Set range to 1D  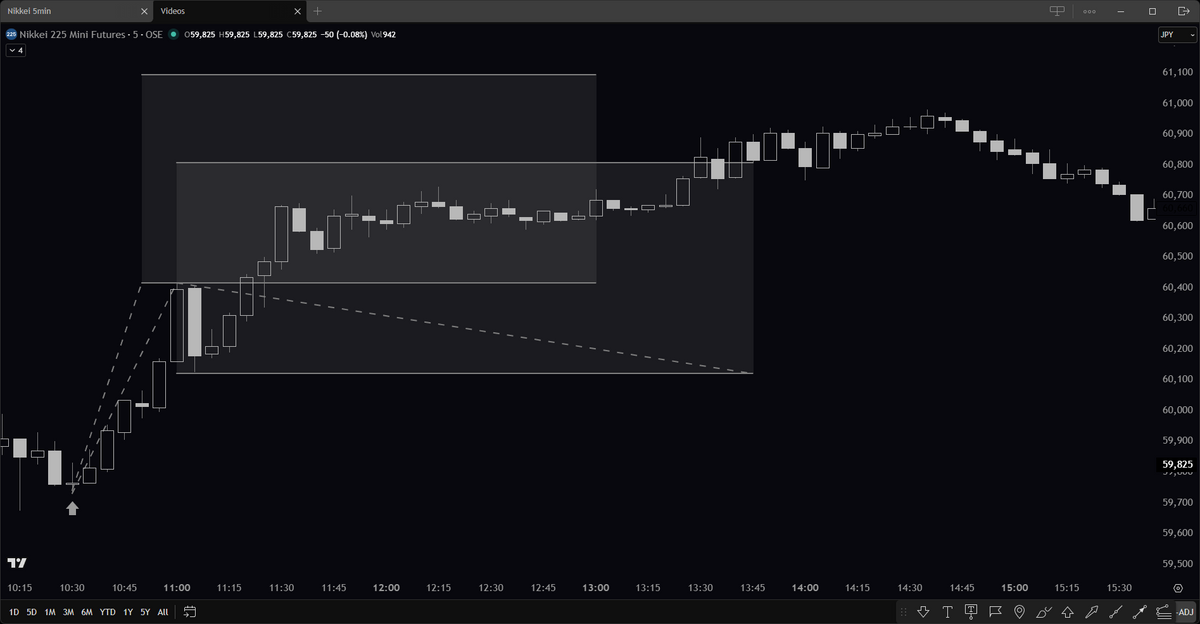[x=14, y=611]
